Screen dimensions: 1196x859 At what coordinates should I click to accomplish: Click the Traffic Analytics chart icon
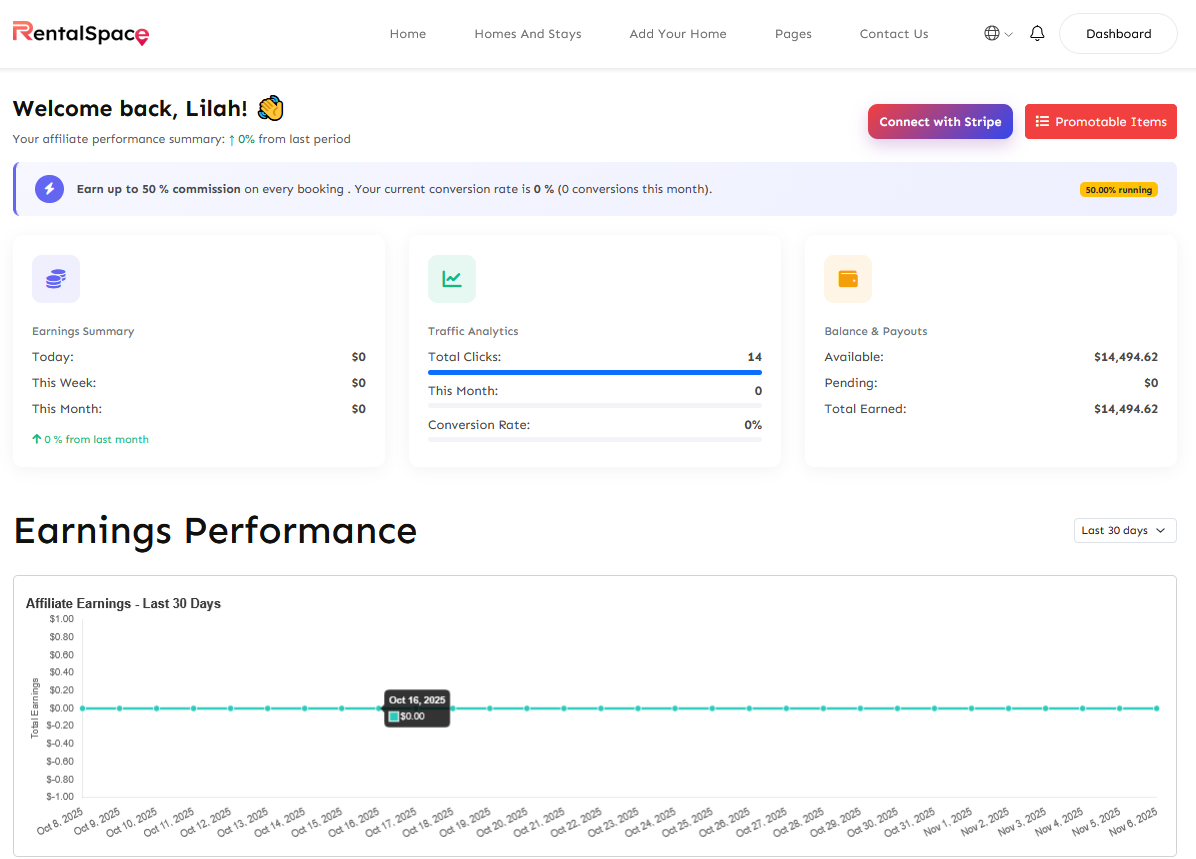click(452, 279)
